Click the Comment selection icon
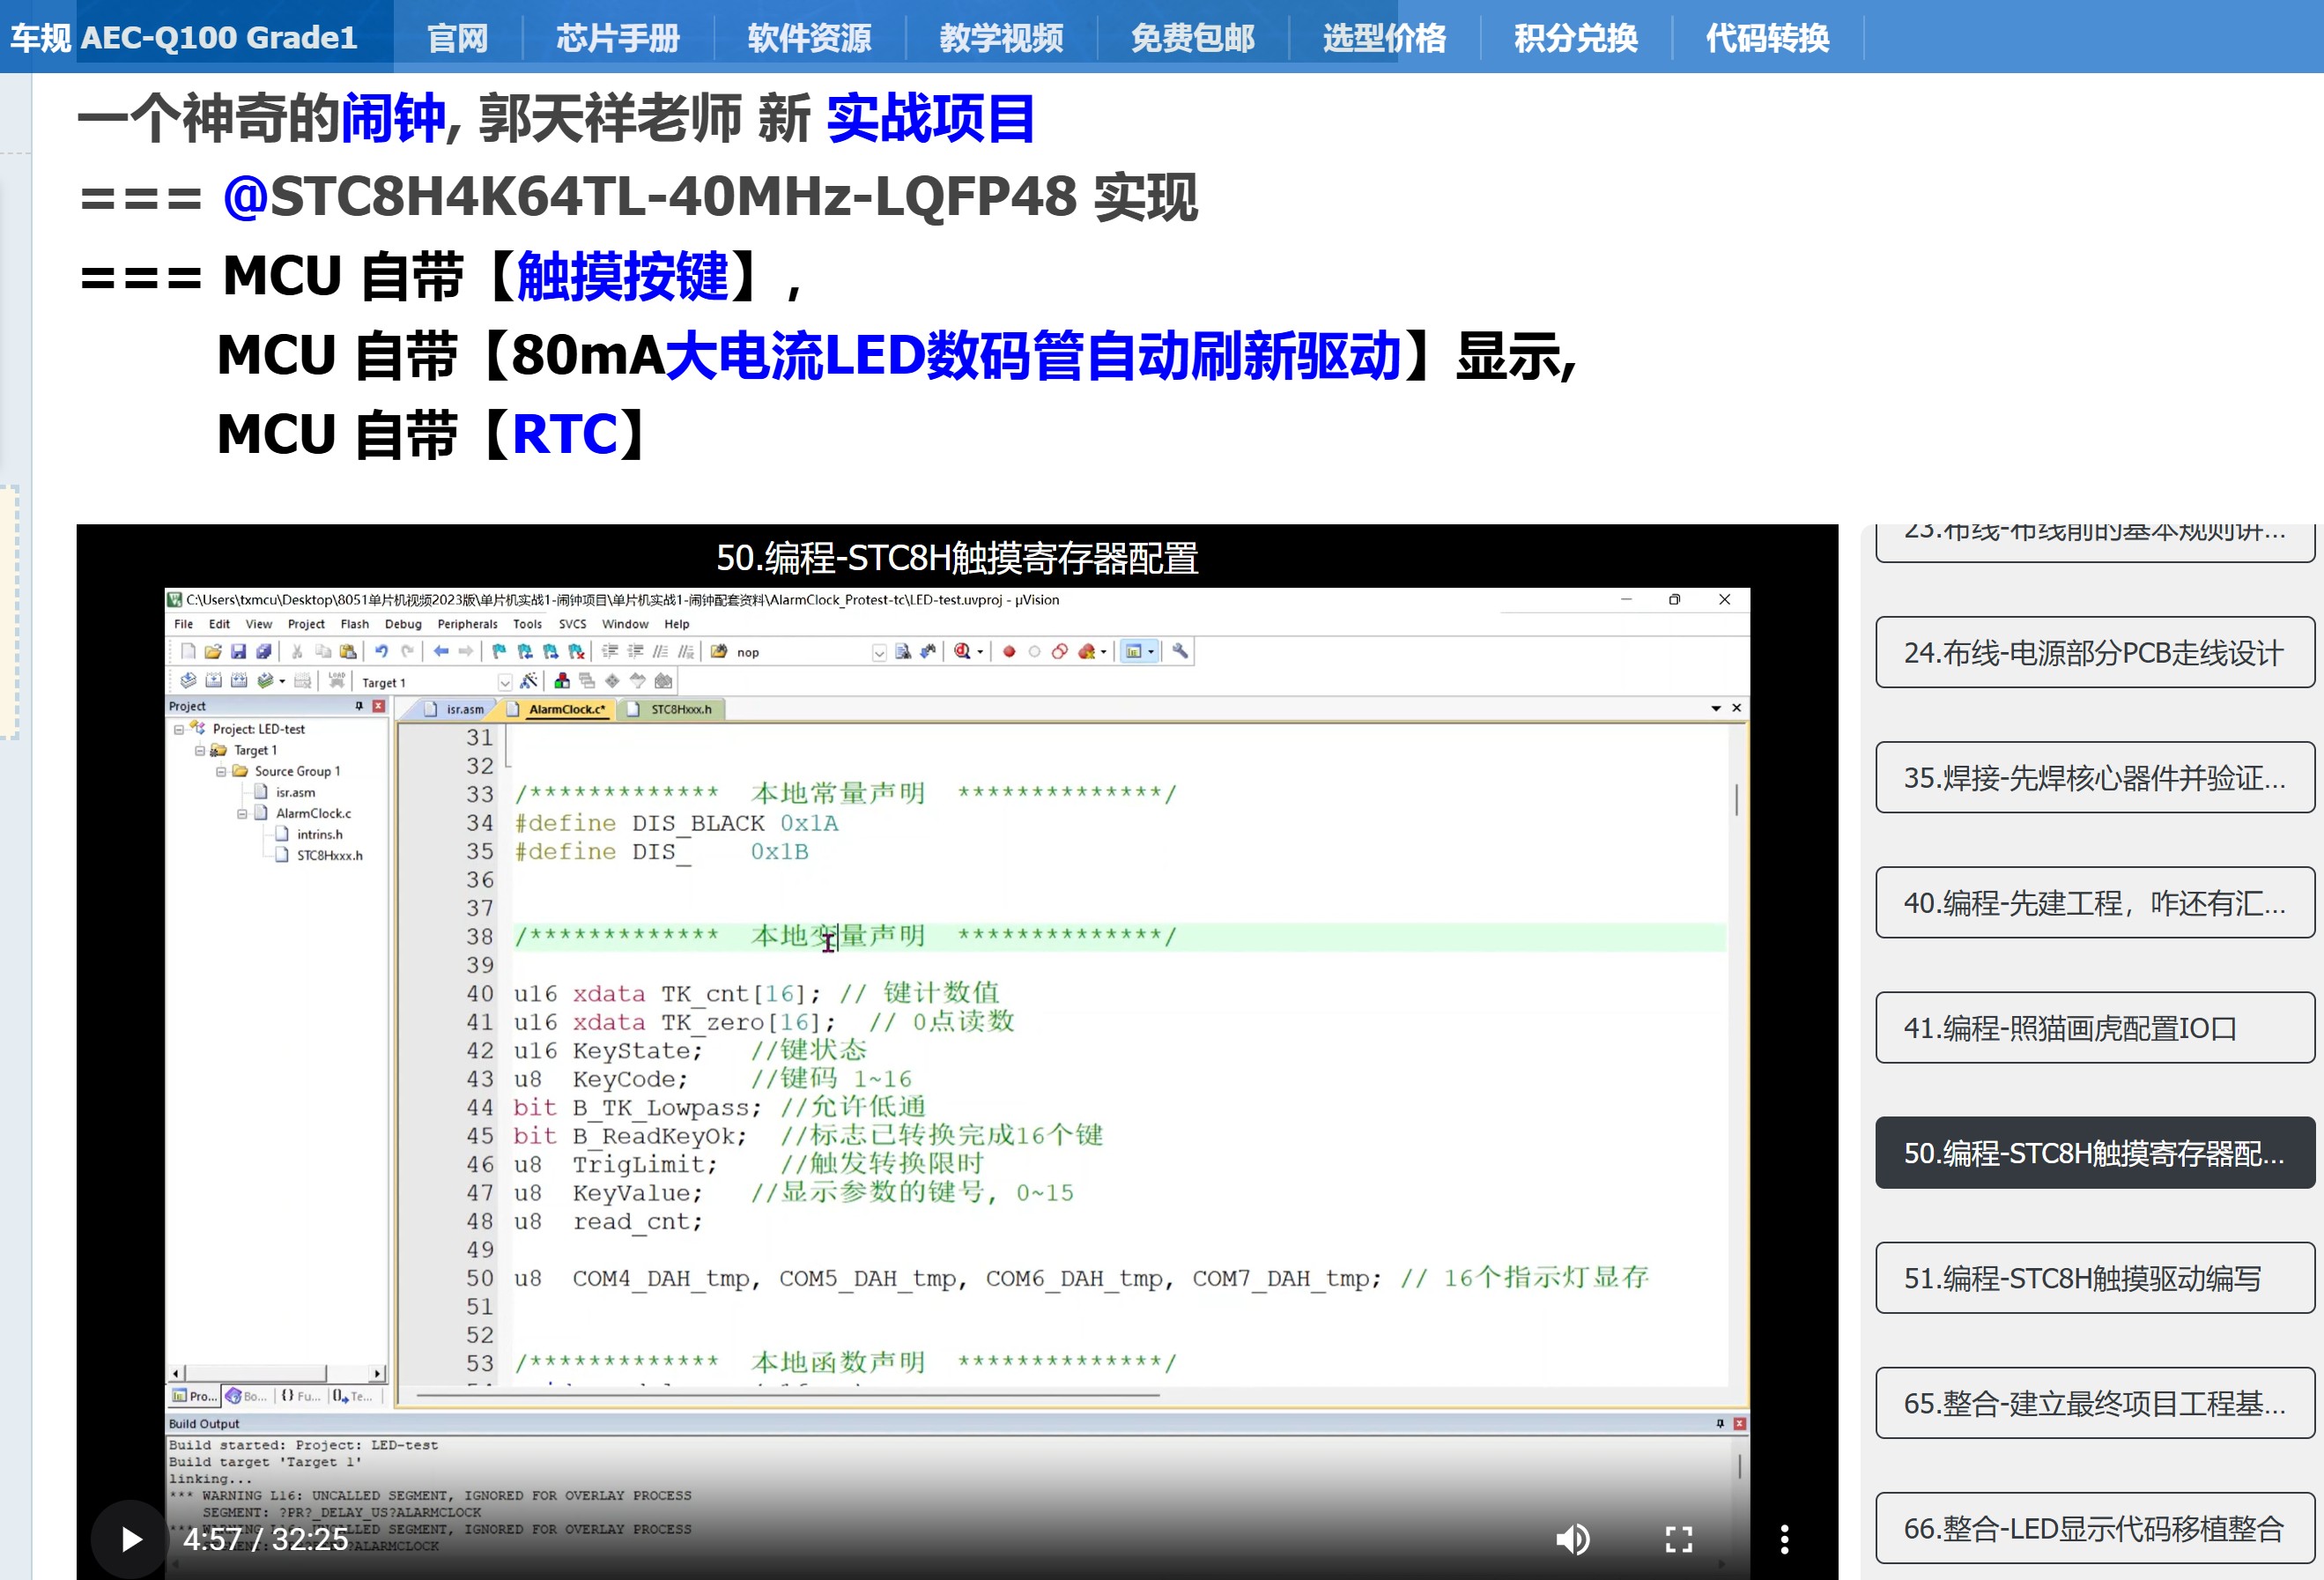Viewport: 2324px width, 1580px height. coord(660,652)
